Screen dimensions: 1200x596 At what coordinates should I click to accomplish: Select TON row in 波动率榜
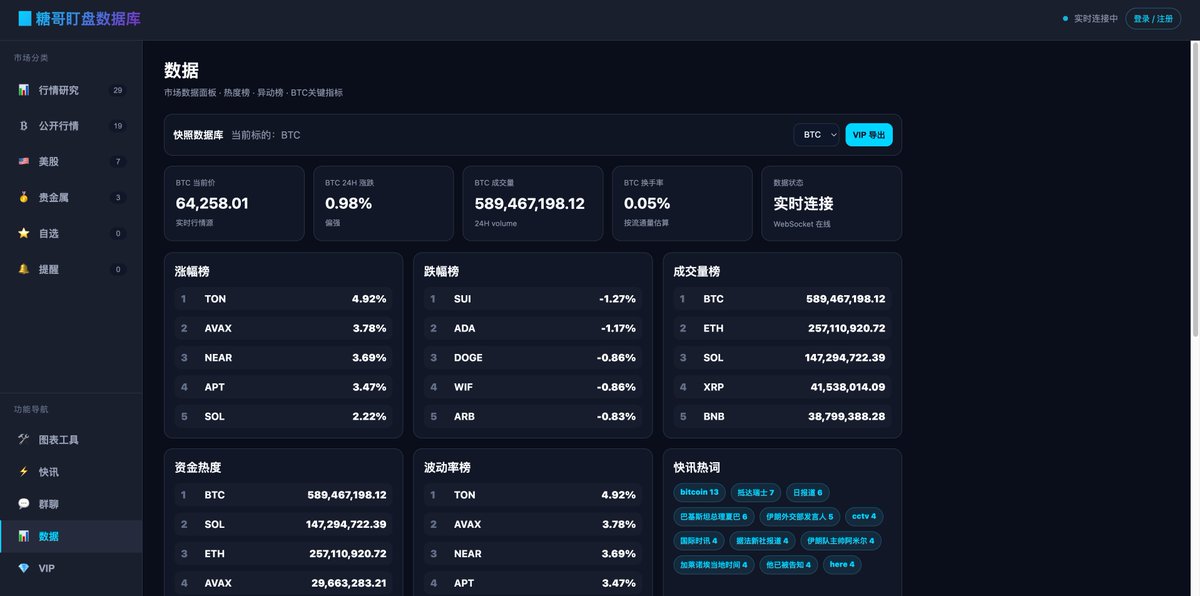pos(533,495)
